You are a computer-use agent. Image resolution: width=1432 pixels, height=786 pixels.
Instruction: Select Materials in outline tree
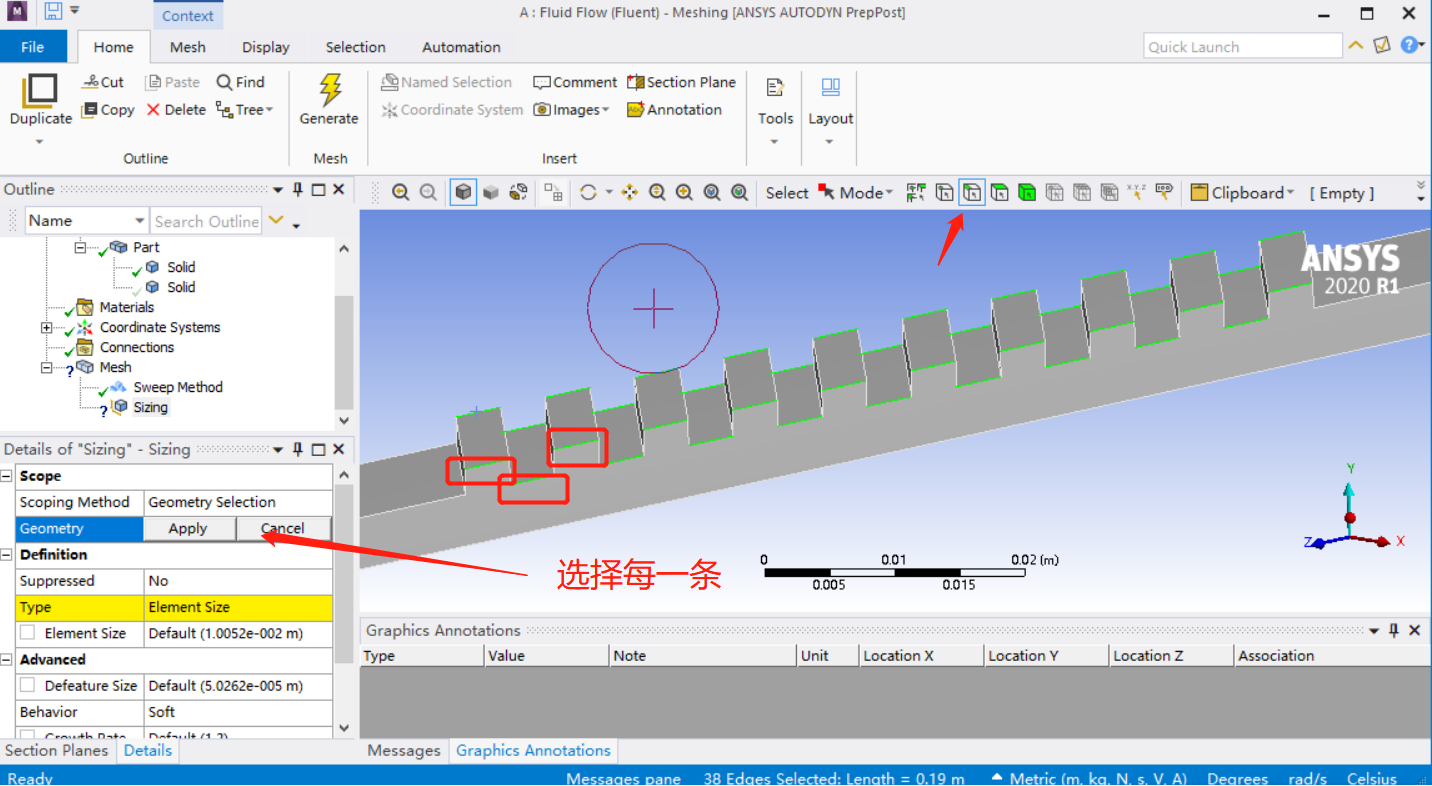tap(127, 308)
